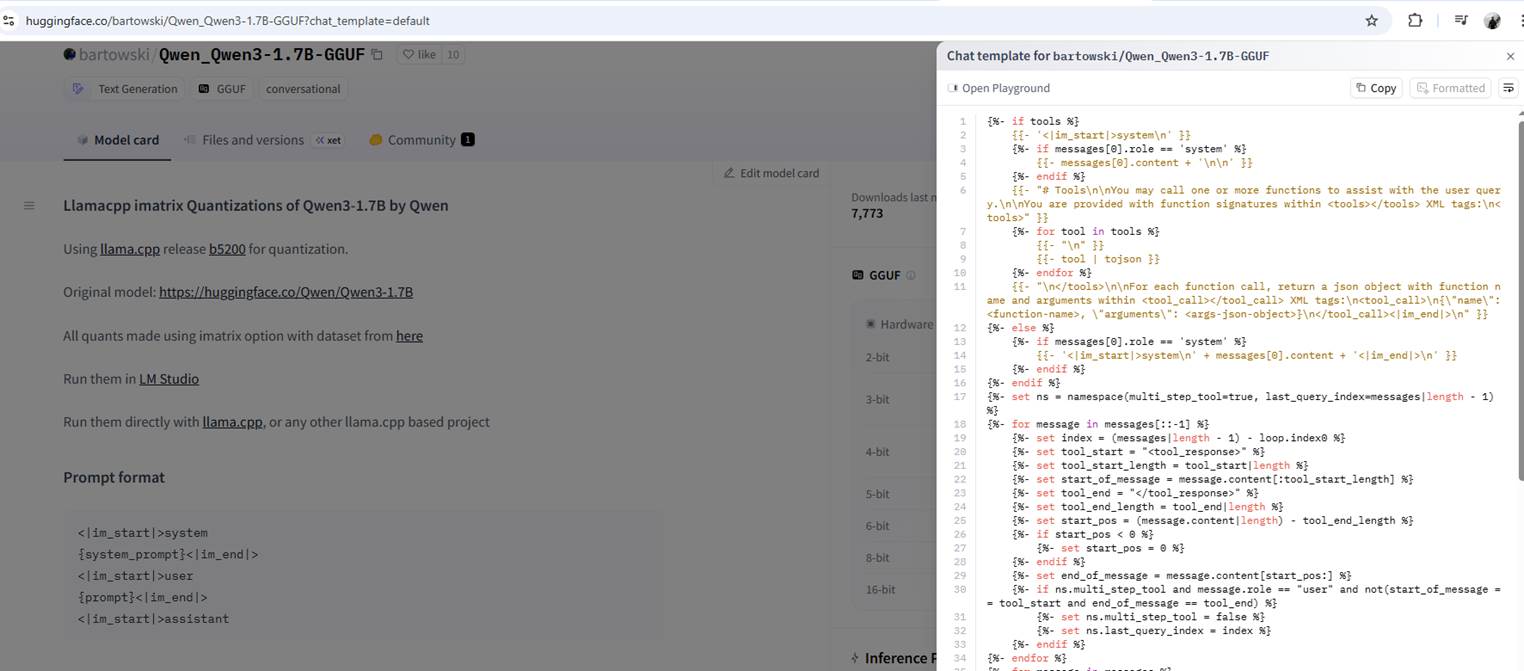This screenshot has height=671, width=1524.
Task: Click code line '{%- if tools %}'
Action: coord(1033,121)
